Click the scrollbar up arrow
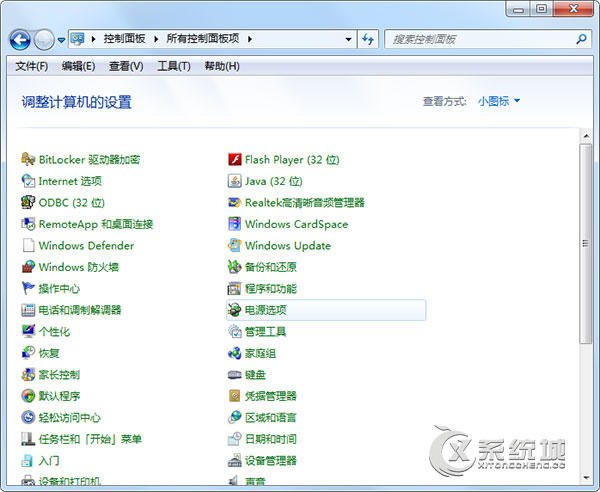 [x=585, y=136]
